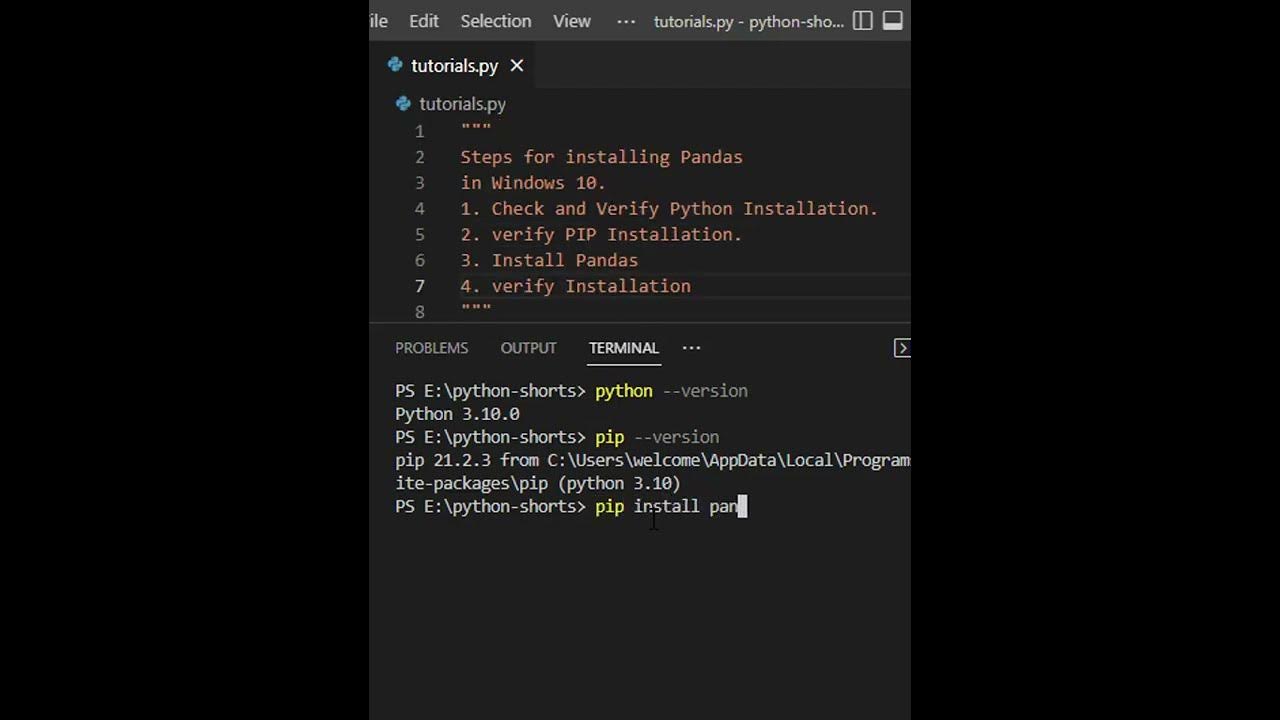Click 'python --version' command in terminal
This screenshot has width=1280, height=720.
click(671, 391)
